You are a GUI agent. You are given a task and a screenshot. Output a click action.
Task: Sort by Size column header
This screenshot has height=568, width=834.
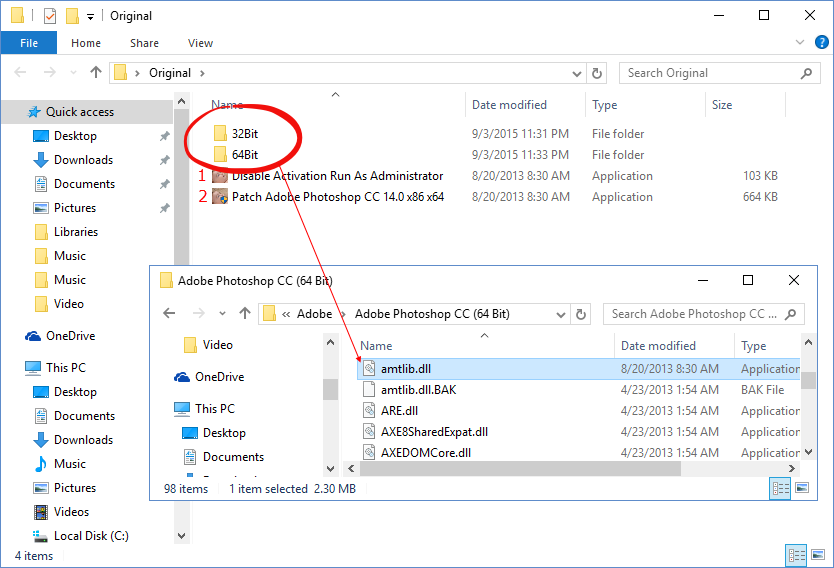point(722,105)
